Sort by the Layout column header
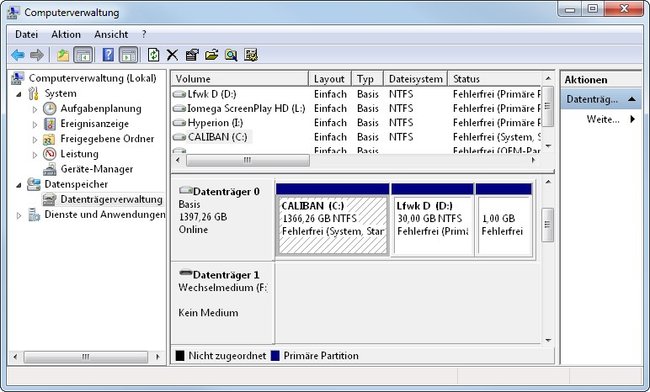The image size is (650, 392). pos(330,79)
